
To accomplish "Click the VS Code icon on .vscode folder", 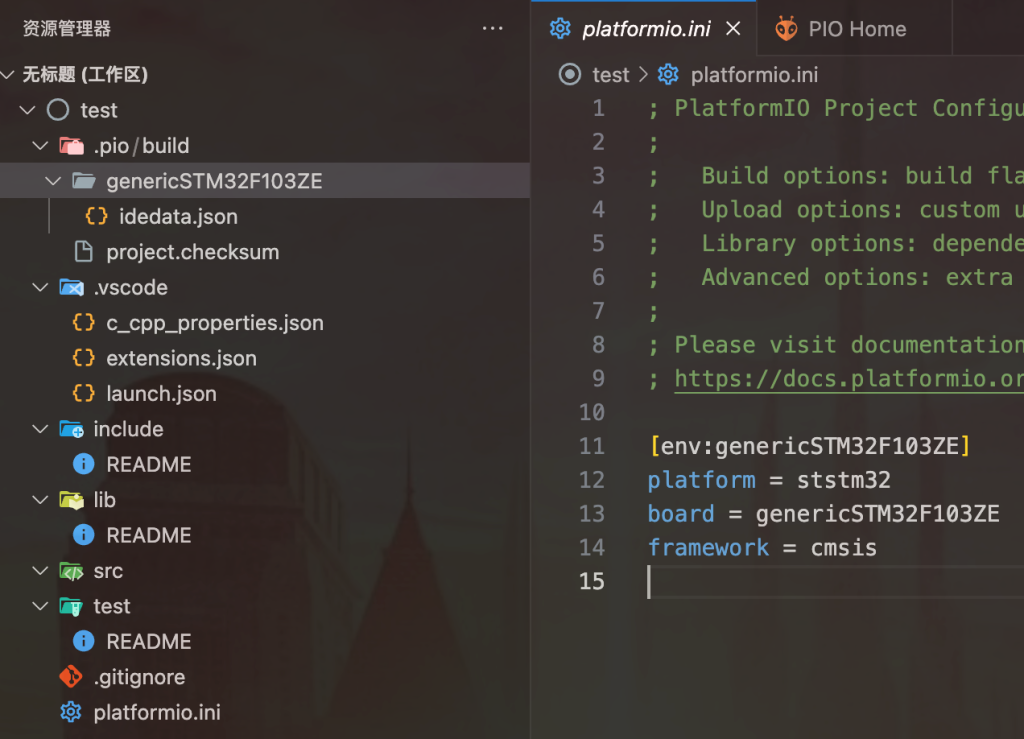I will (71, 288).
